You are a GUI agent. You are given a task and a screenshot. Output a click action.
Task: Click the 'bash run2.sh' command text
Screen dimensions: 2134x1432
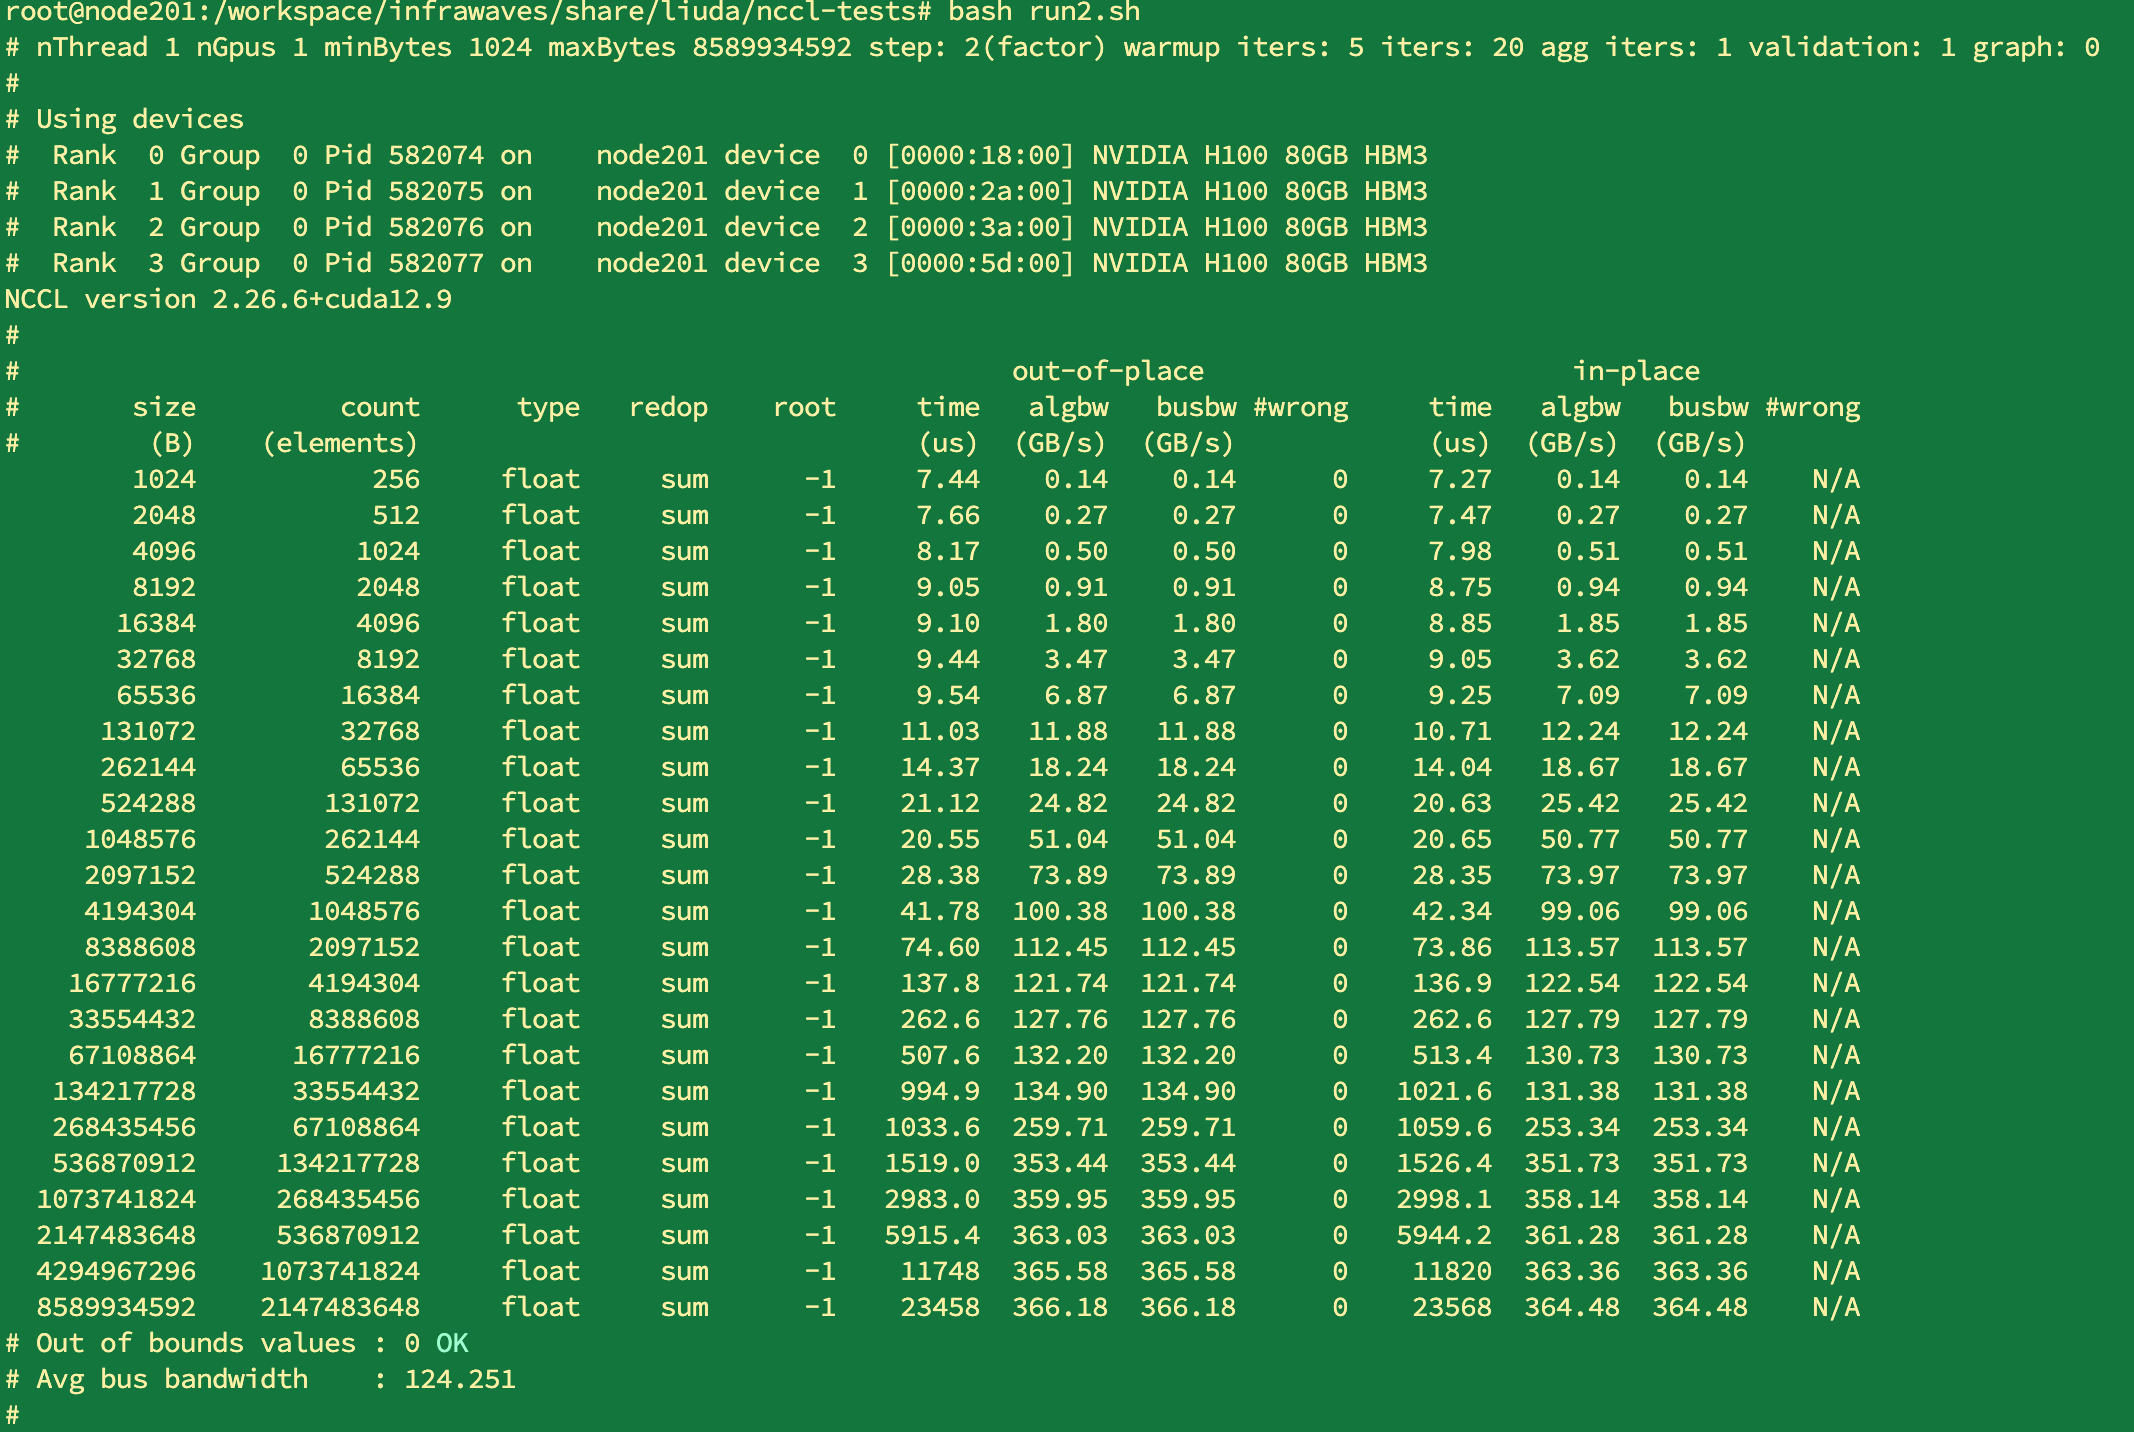1043,12
